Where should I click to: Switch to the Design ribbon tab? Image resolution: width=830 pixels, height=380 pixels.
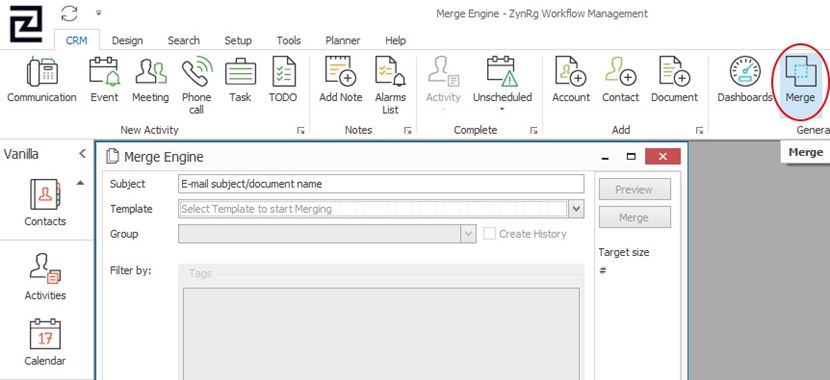pos(127,40)
